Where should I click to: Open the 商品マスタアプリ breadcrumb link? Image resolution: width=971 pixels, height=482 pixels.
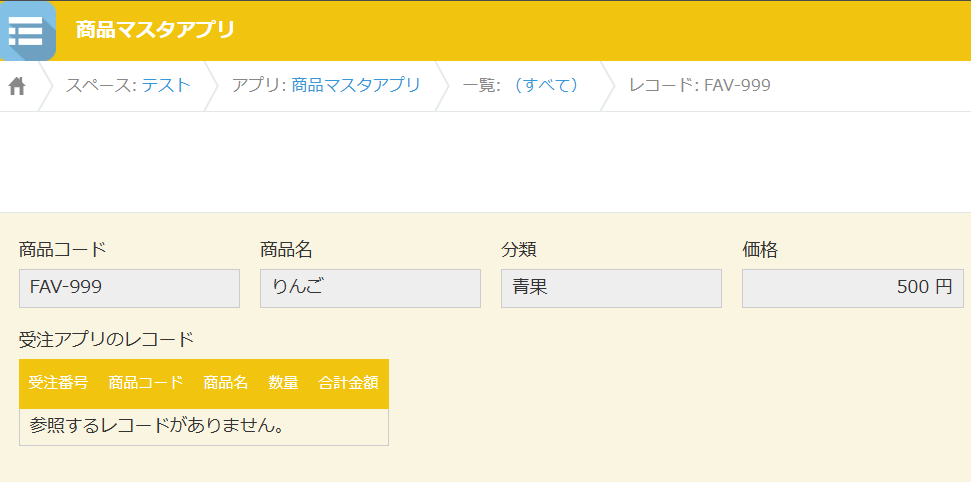[x=356, y=85]
